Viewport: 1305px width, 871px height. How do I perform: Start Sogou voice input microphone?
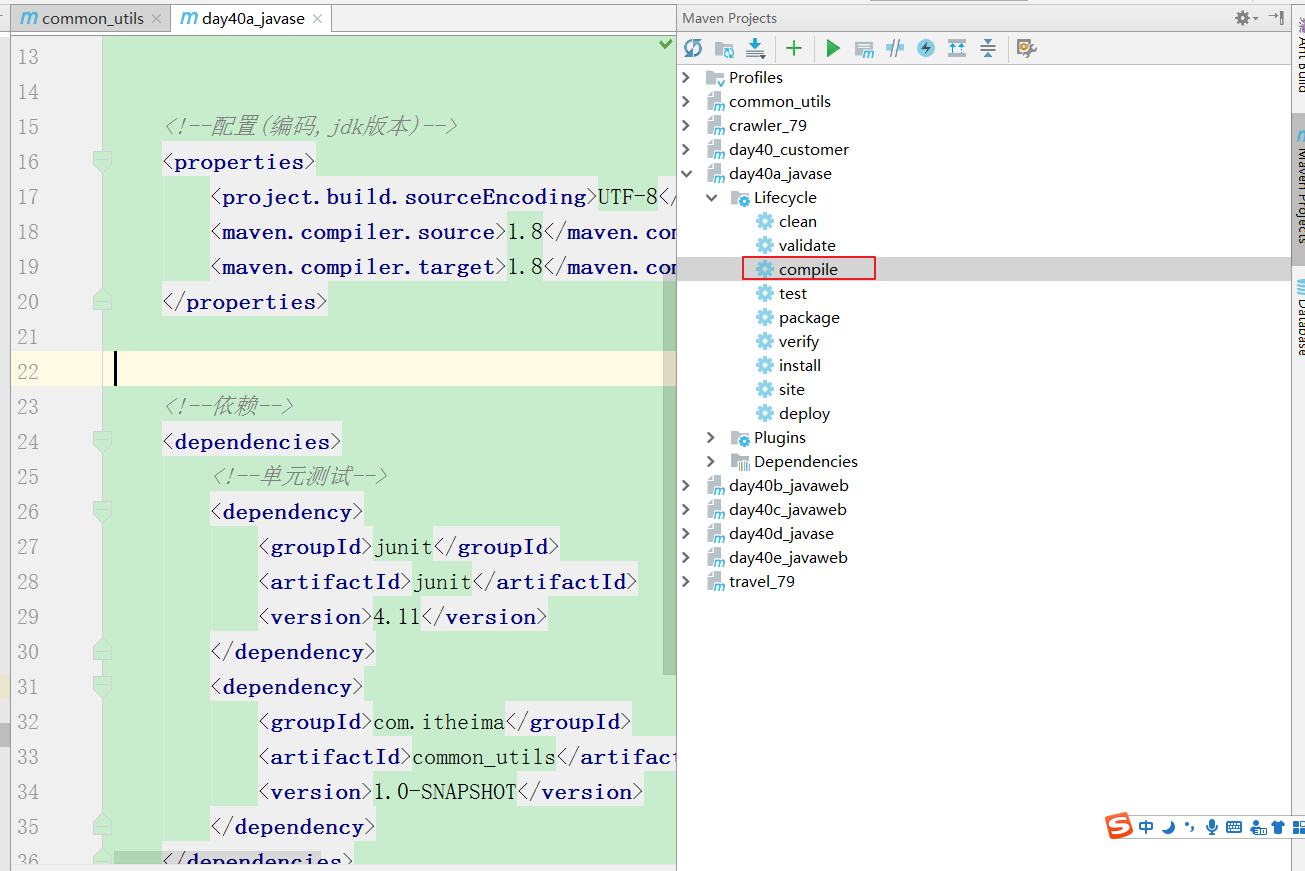(x=1212, y=827)
